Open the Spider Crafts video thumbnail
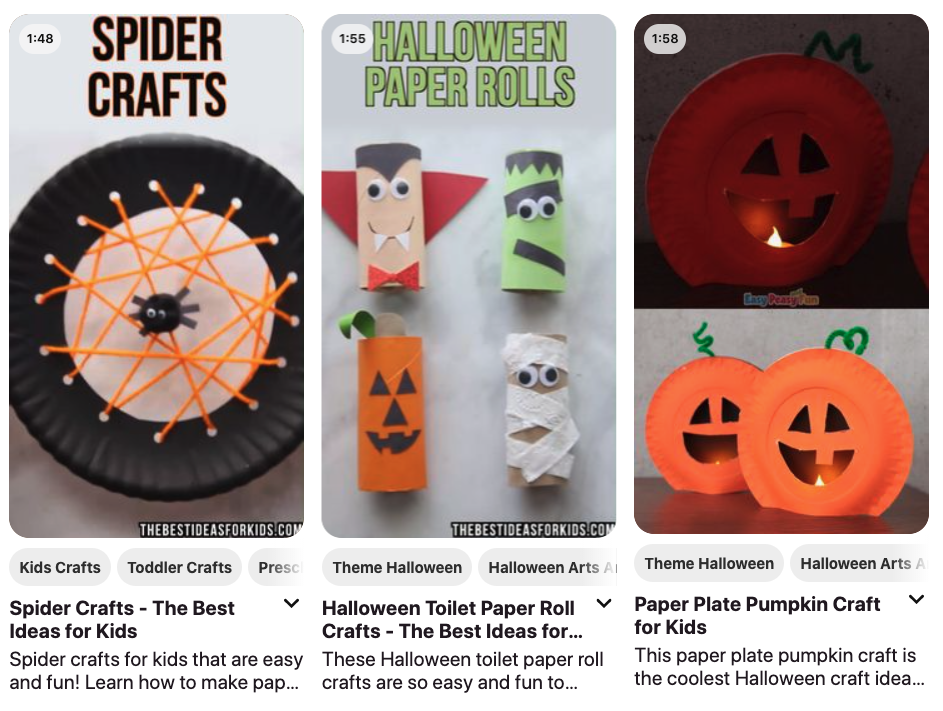Image resolution: width=943 pixels, height=711 pixels. coord(156,276)
